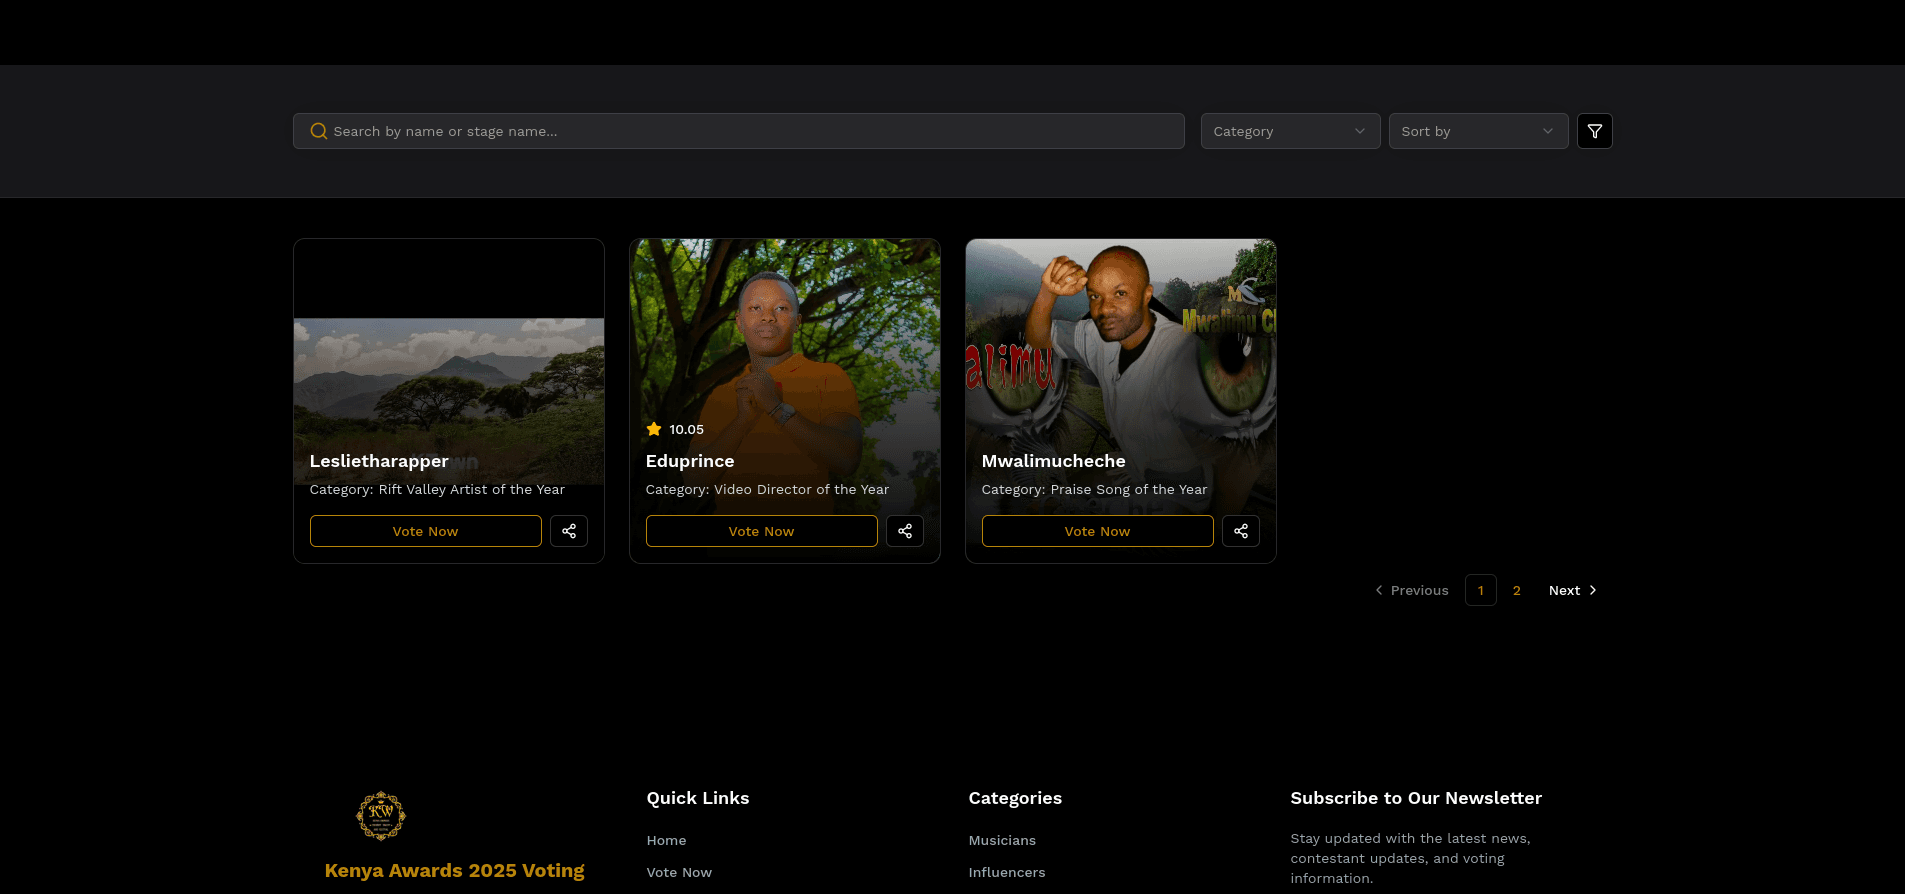Image resolution: width=1905 pixels, height=894 pixels.
Task: Click the filter funnel icon
Action: (1594, 131)
